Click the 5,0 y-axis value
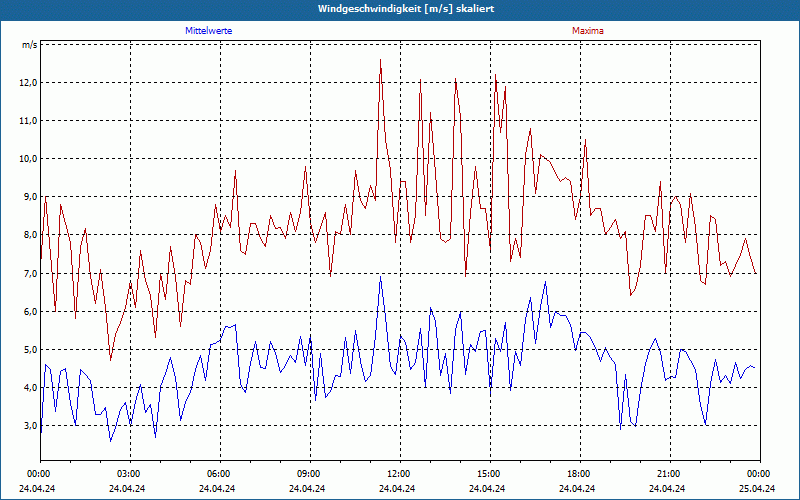This screenshot has width=800, height=500. 30,350
